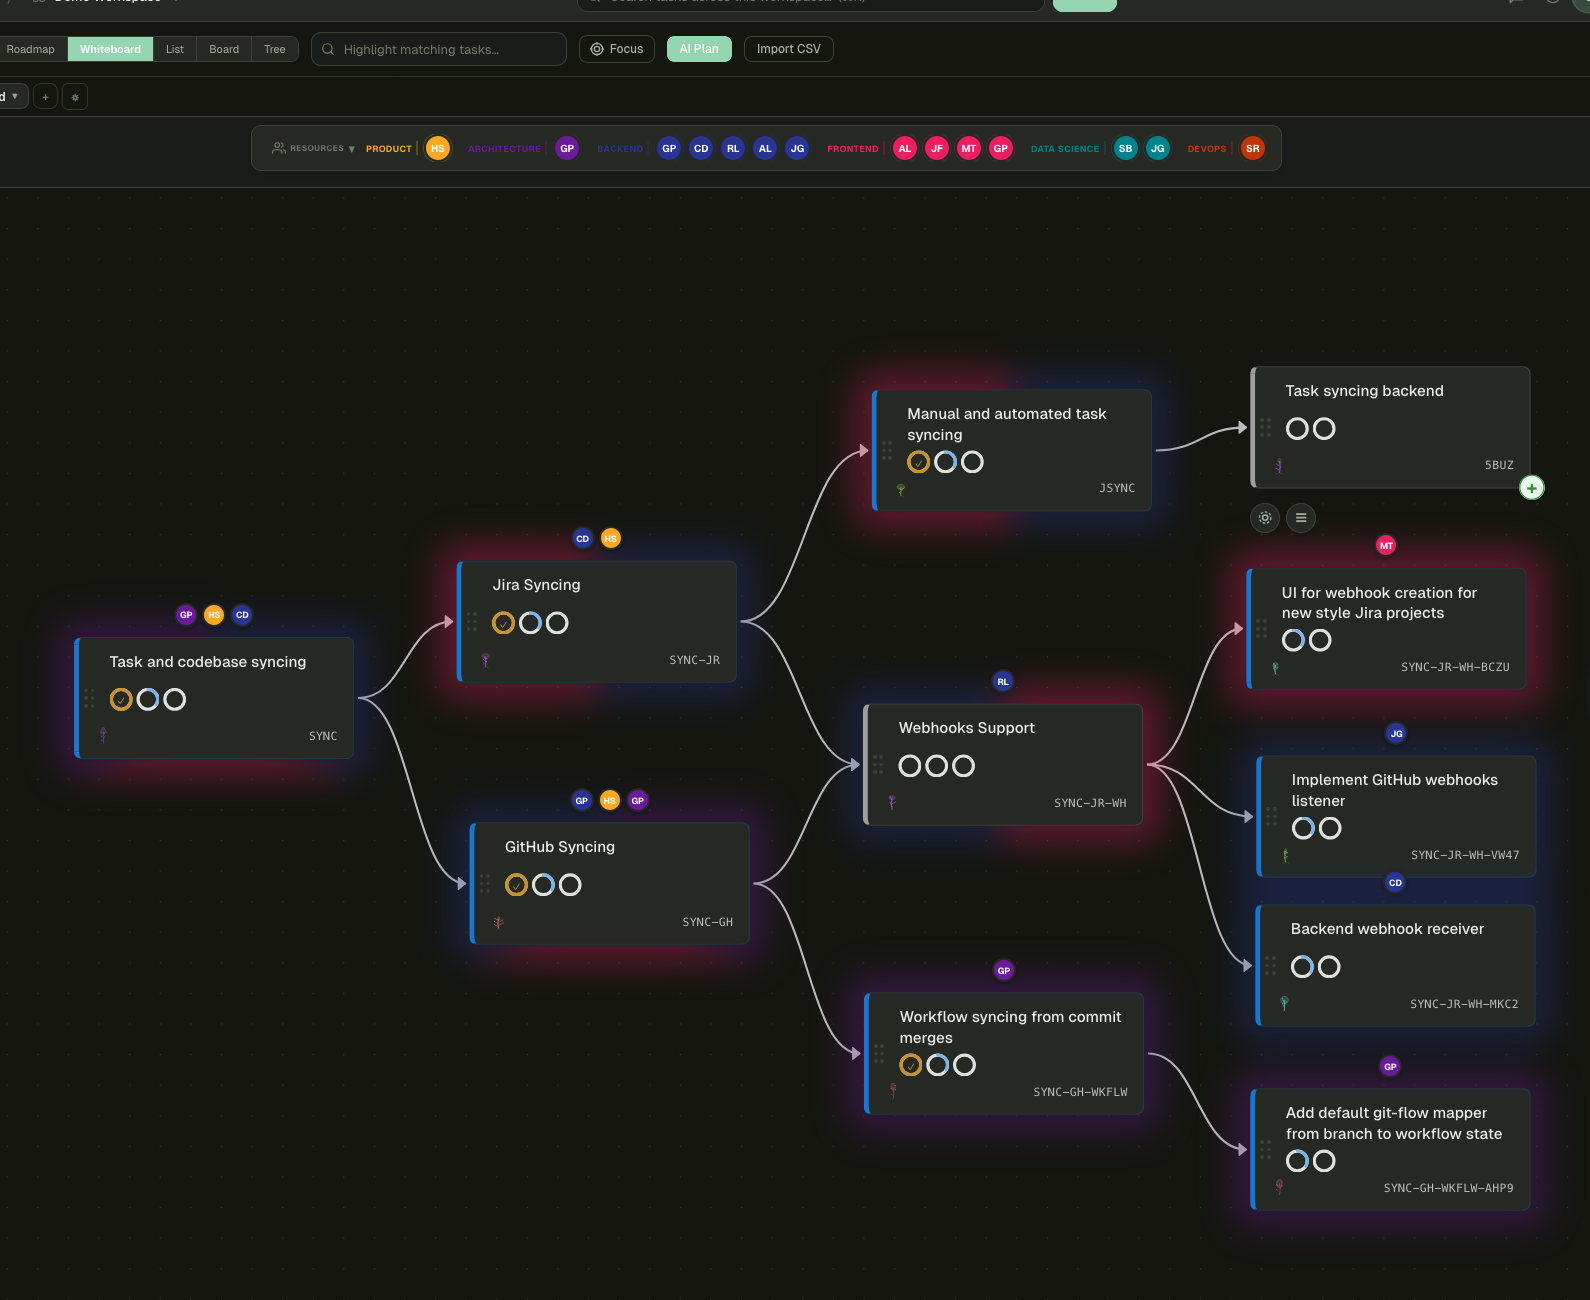
Task: Click the plus button in the sub-toolbar
Action: tap(45, 97)
